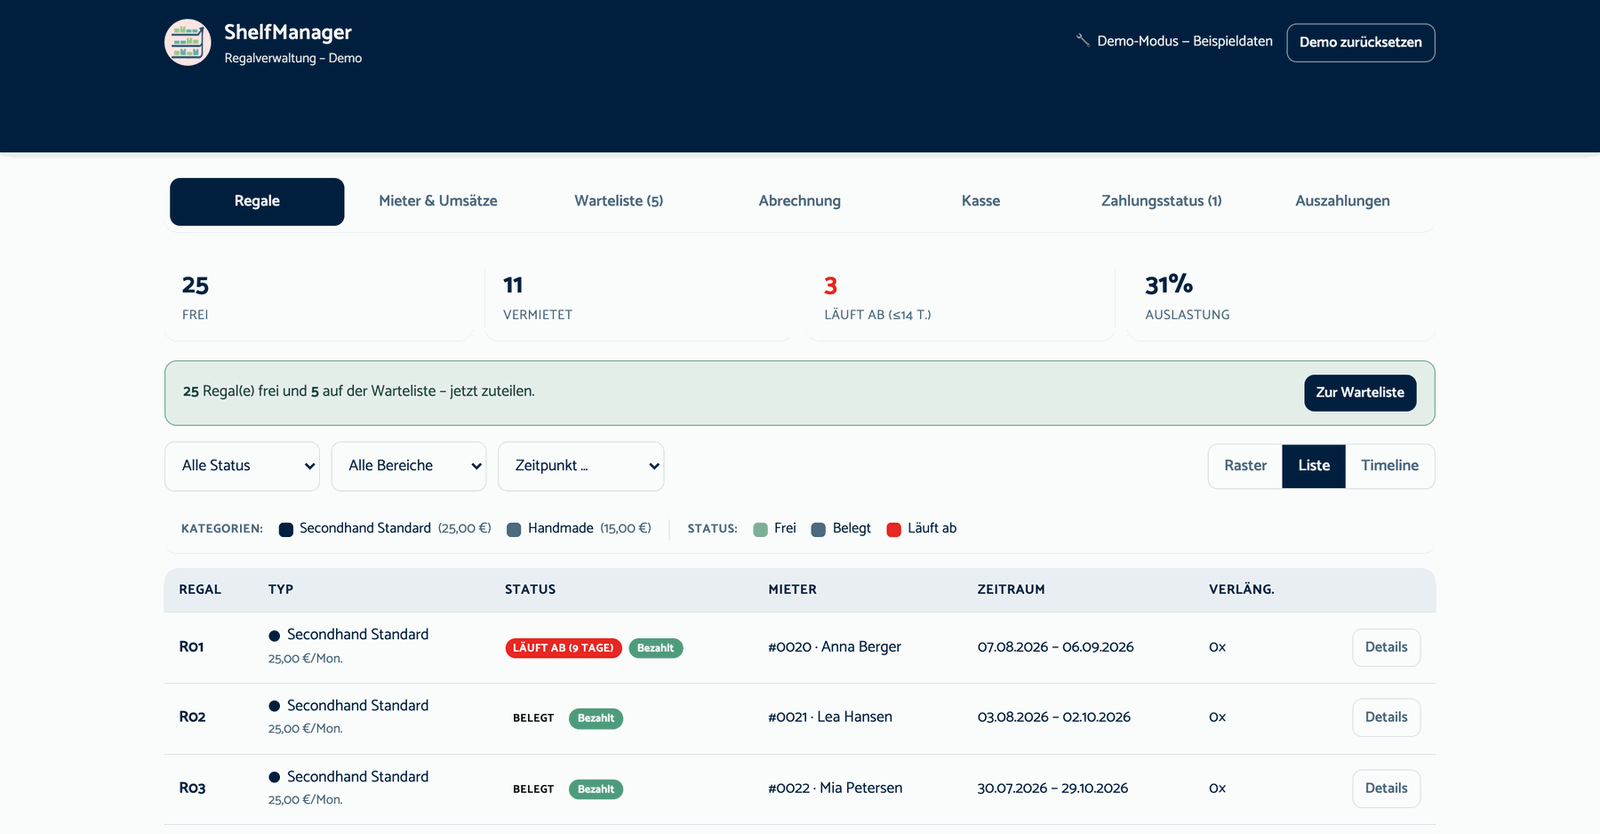Click the LÄUFT AB (9 TAGE) badge
This screenshot has width=1600, height=834.
point(564,648)
